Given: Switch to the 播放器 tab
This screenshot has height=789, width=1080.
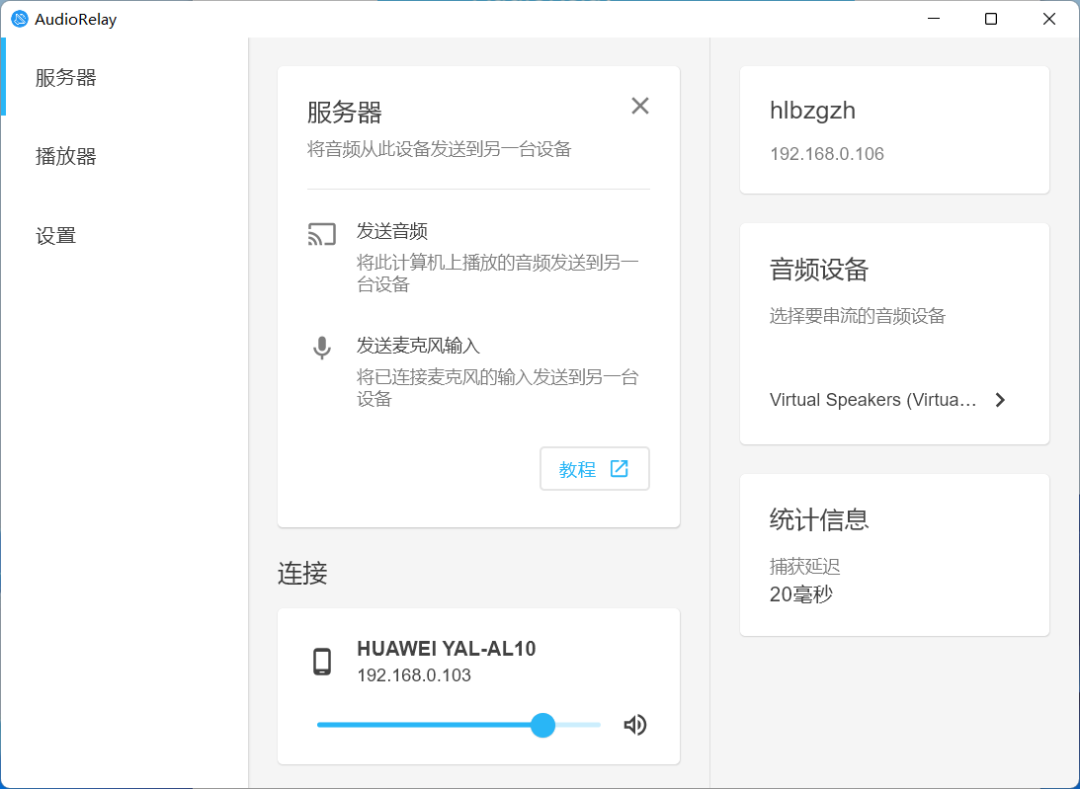Looking at the screenshot, I should [x=66, y=156].
